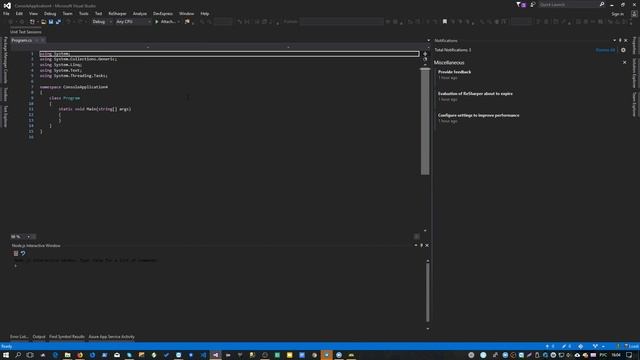
Task: Click Sign in link
Action: [618, 14]
